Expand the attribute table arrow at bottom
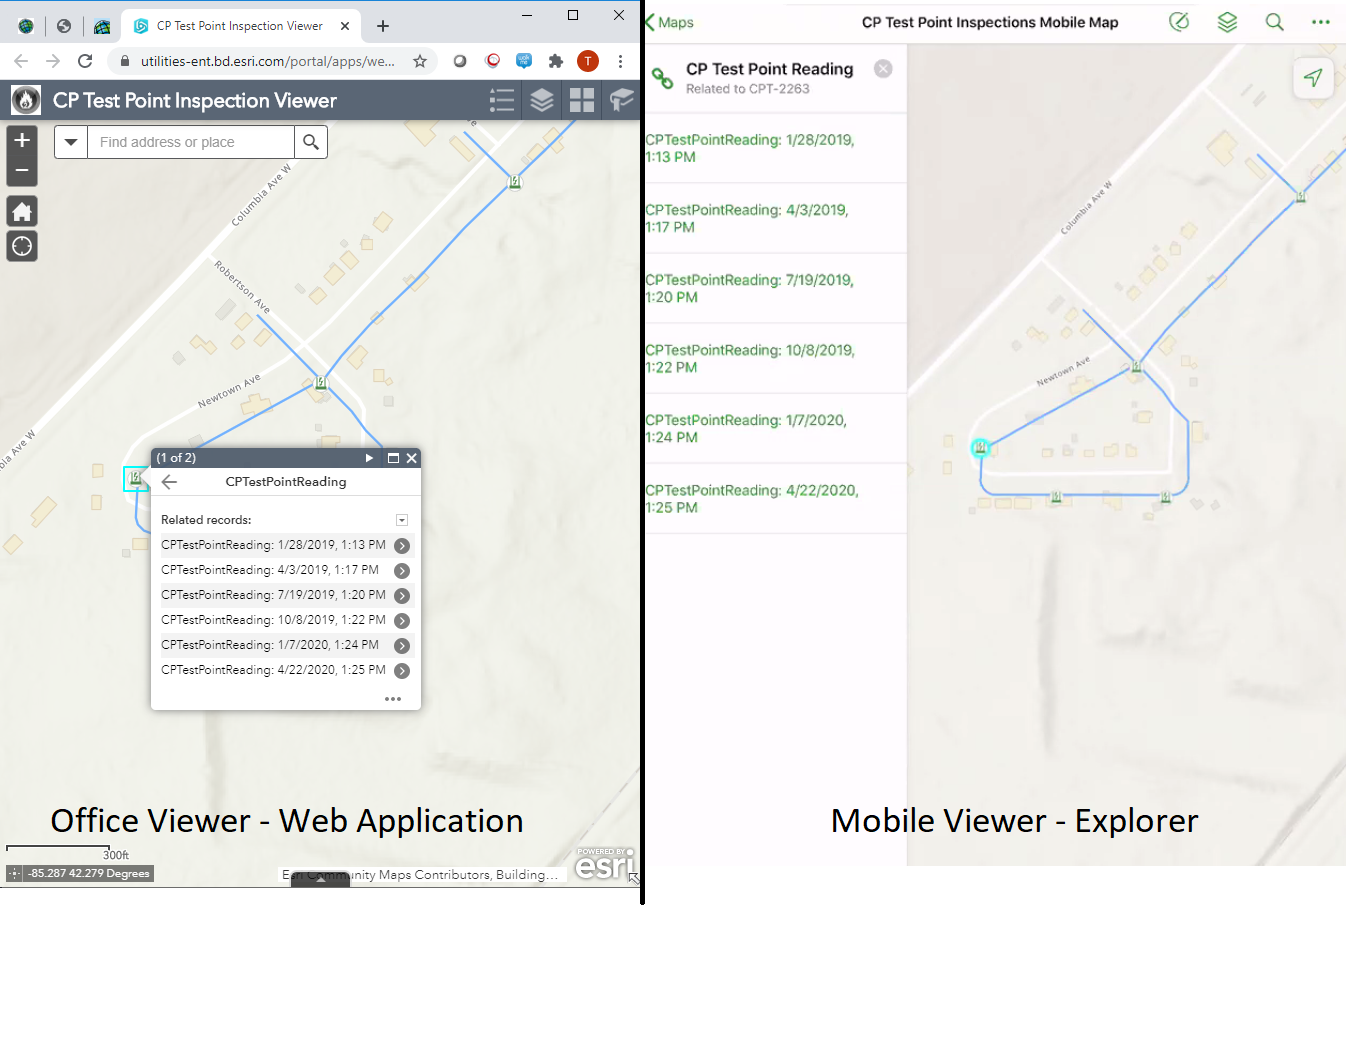The width and height of the screenshot is (1352, 1055). pos(320,880)
